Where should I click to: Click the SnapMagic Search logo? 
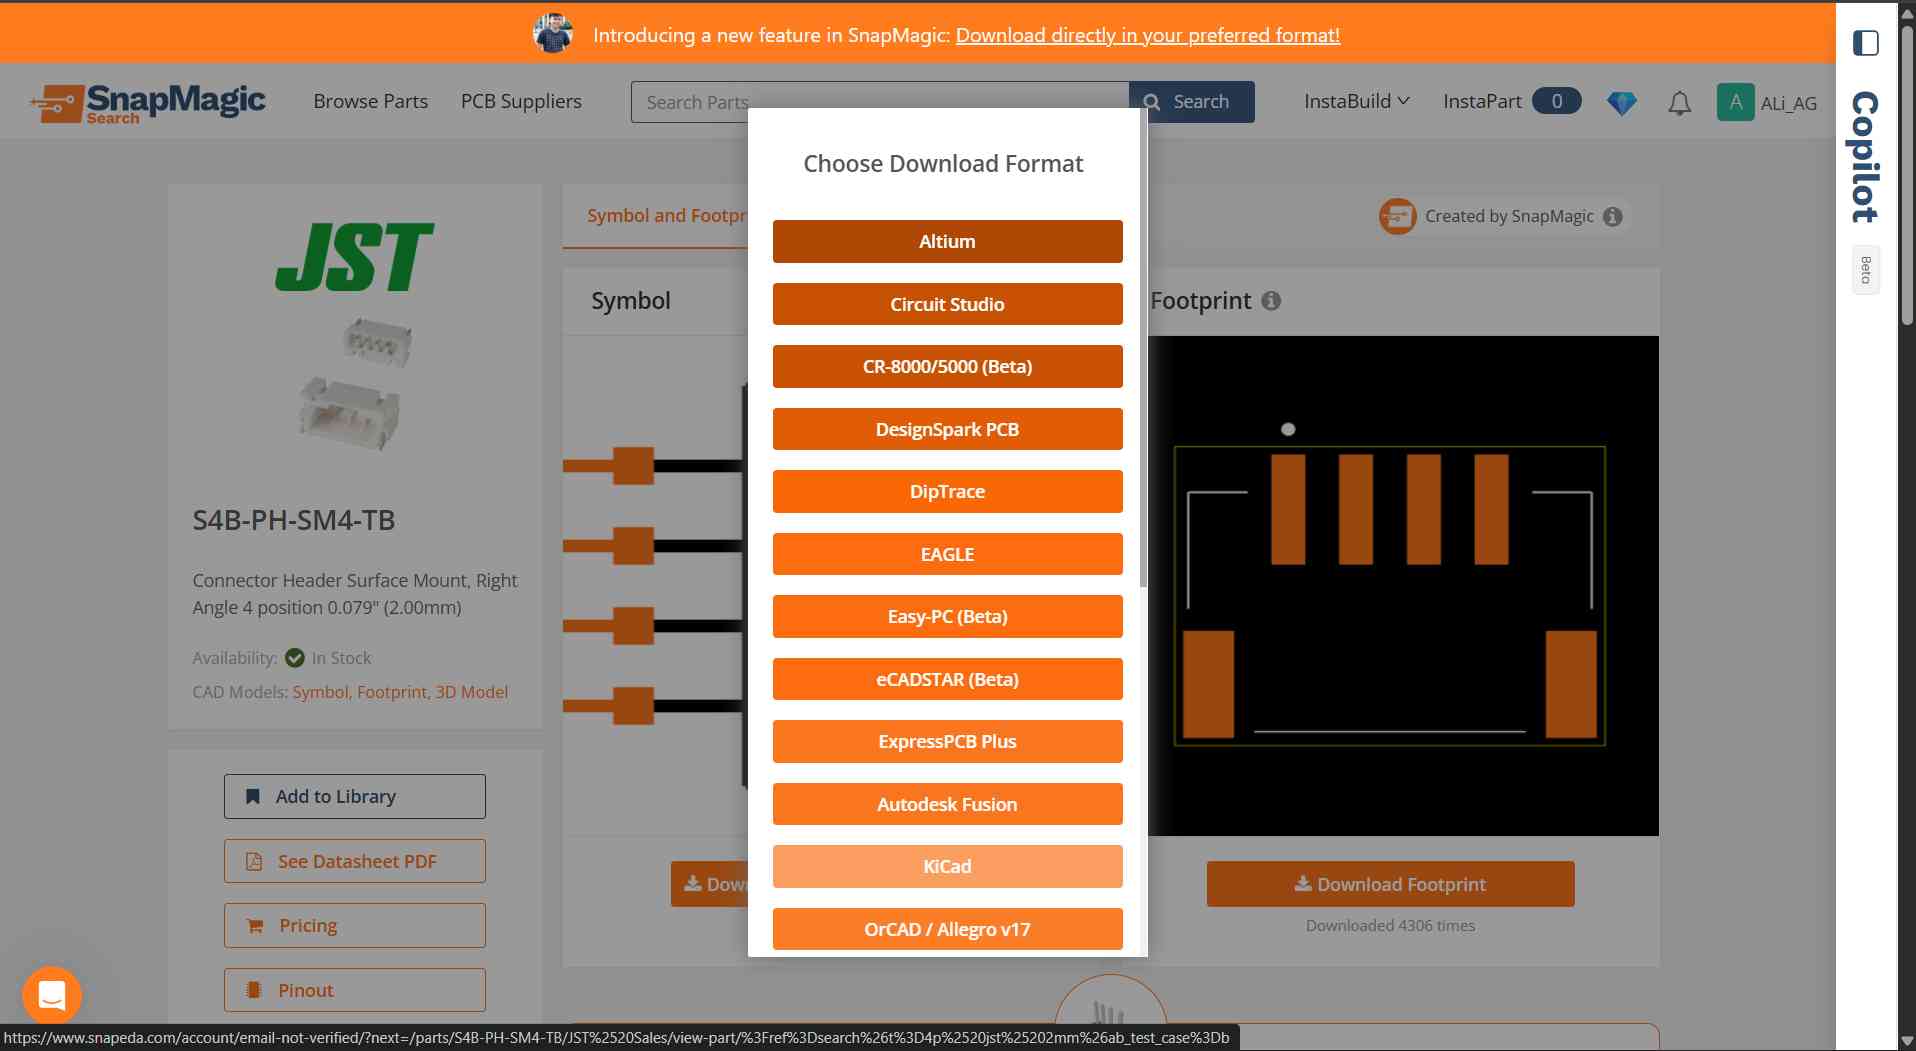coord(148,103)
